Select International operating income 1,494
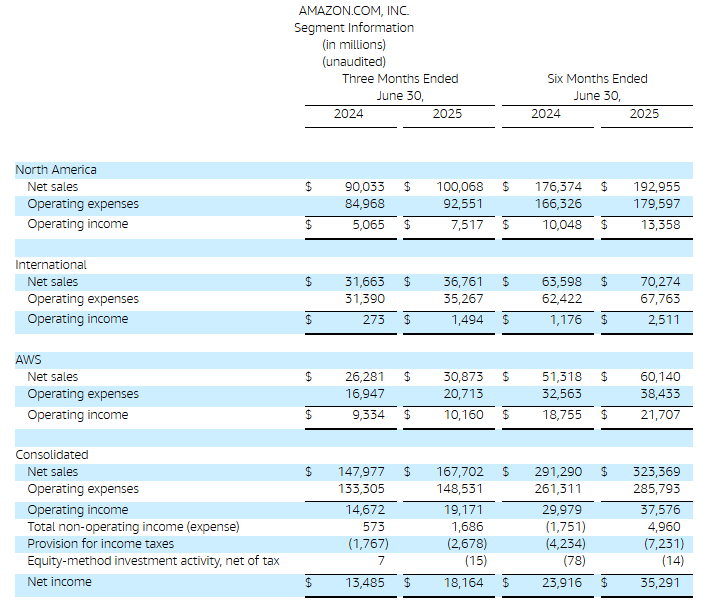This screenshot has height=601, width=709. click(467, 320)
